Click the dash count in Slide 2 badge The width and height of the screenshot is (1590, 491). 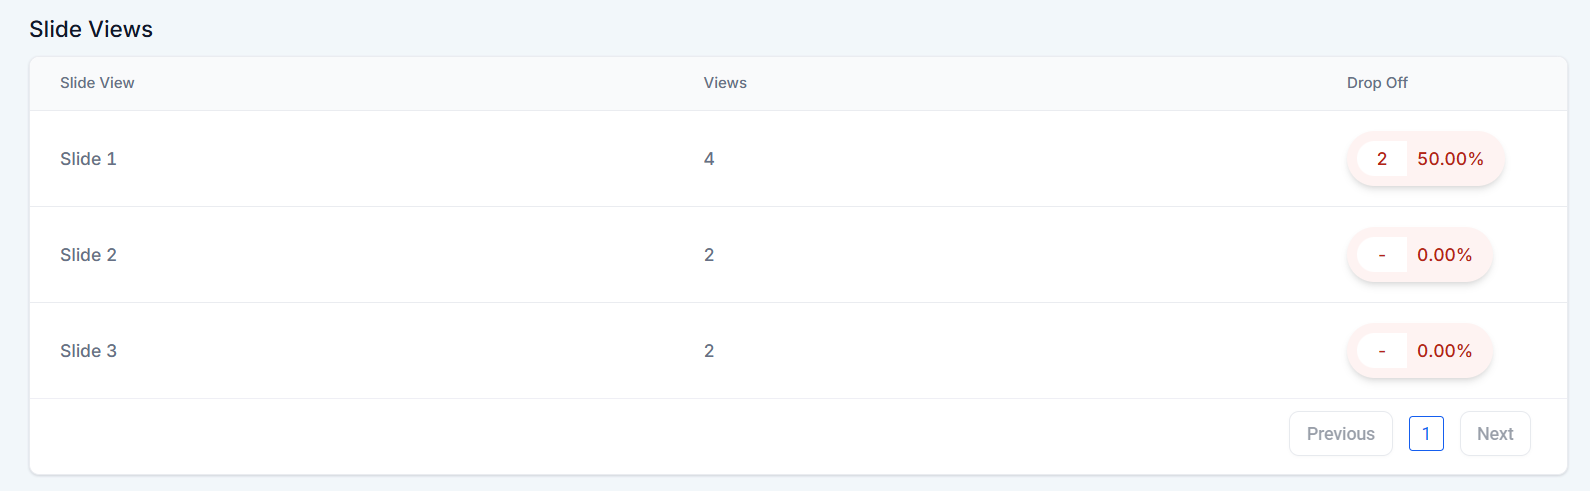click(x=1382, y=255)
